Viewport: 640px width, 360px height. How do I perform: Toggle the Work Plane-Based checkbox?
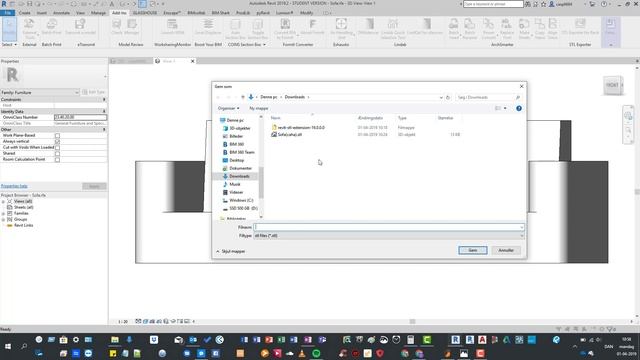(x=57, y=136)
